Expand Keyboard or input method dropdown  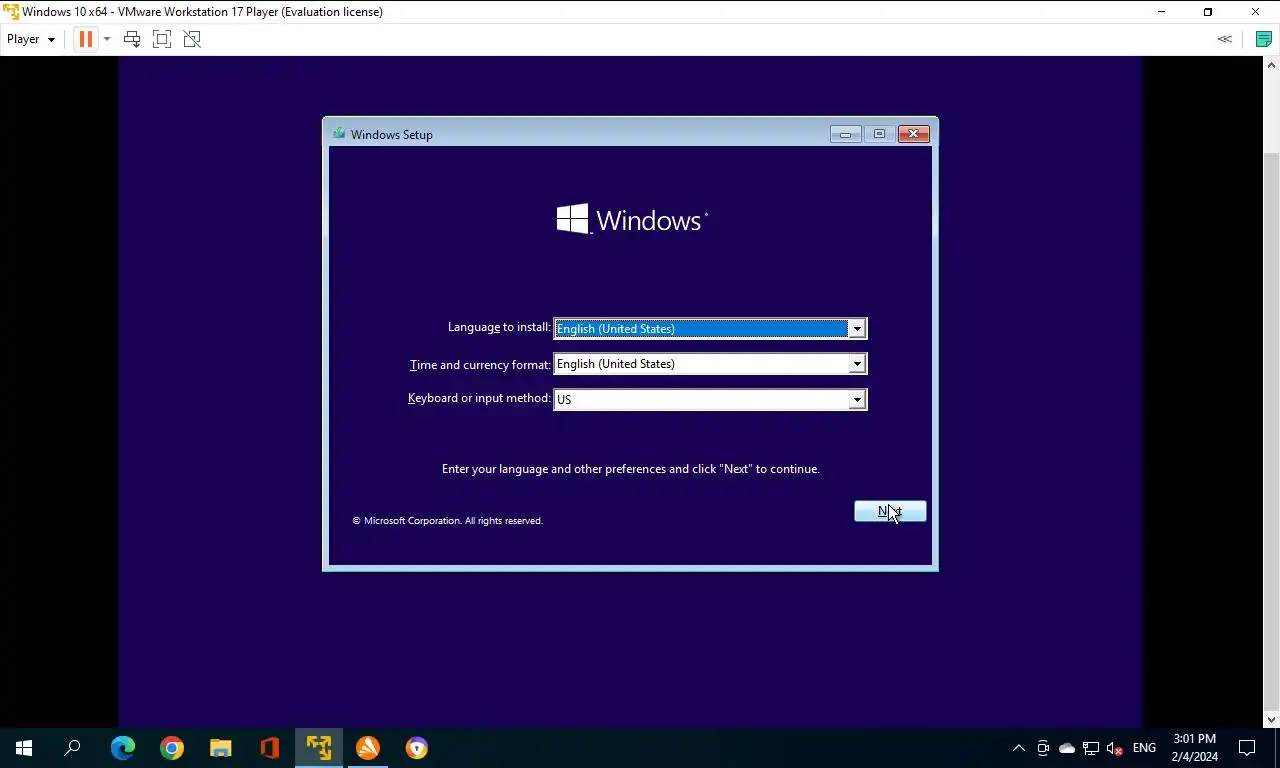click(x=857, y=399)
